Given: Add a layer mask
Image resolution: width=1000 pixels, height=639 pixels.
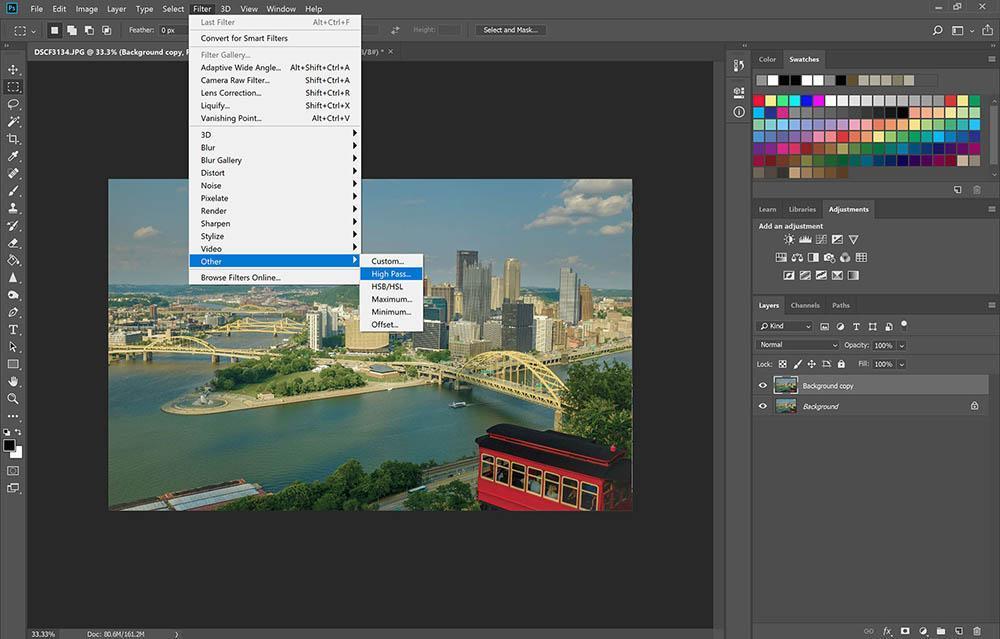Looking at the screenshot, I should point(904,631).
